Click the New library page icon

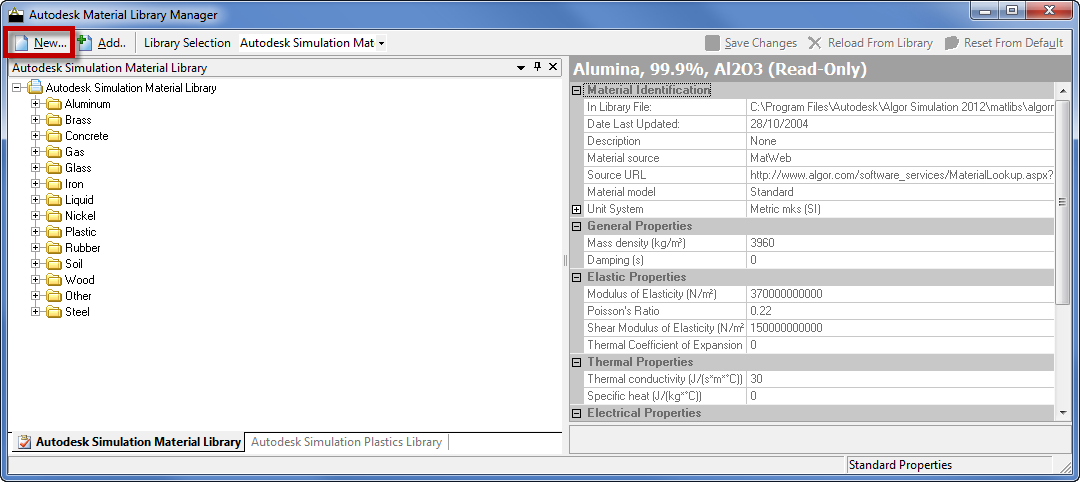click(x=21, y=43)
